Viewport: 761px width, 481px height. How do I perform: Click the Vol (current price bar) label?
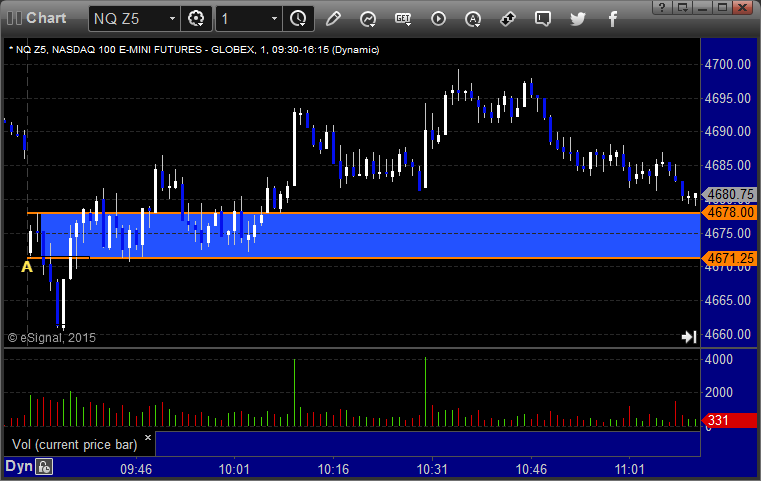coord(75,445)
